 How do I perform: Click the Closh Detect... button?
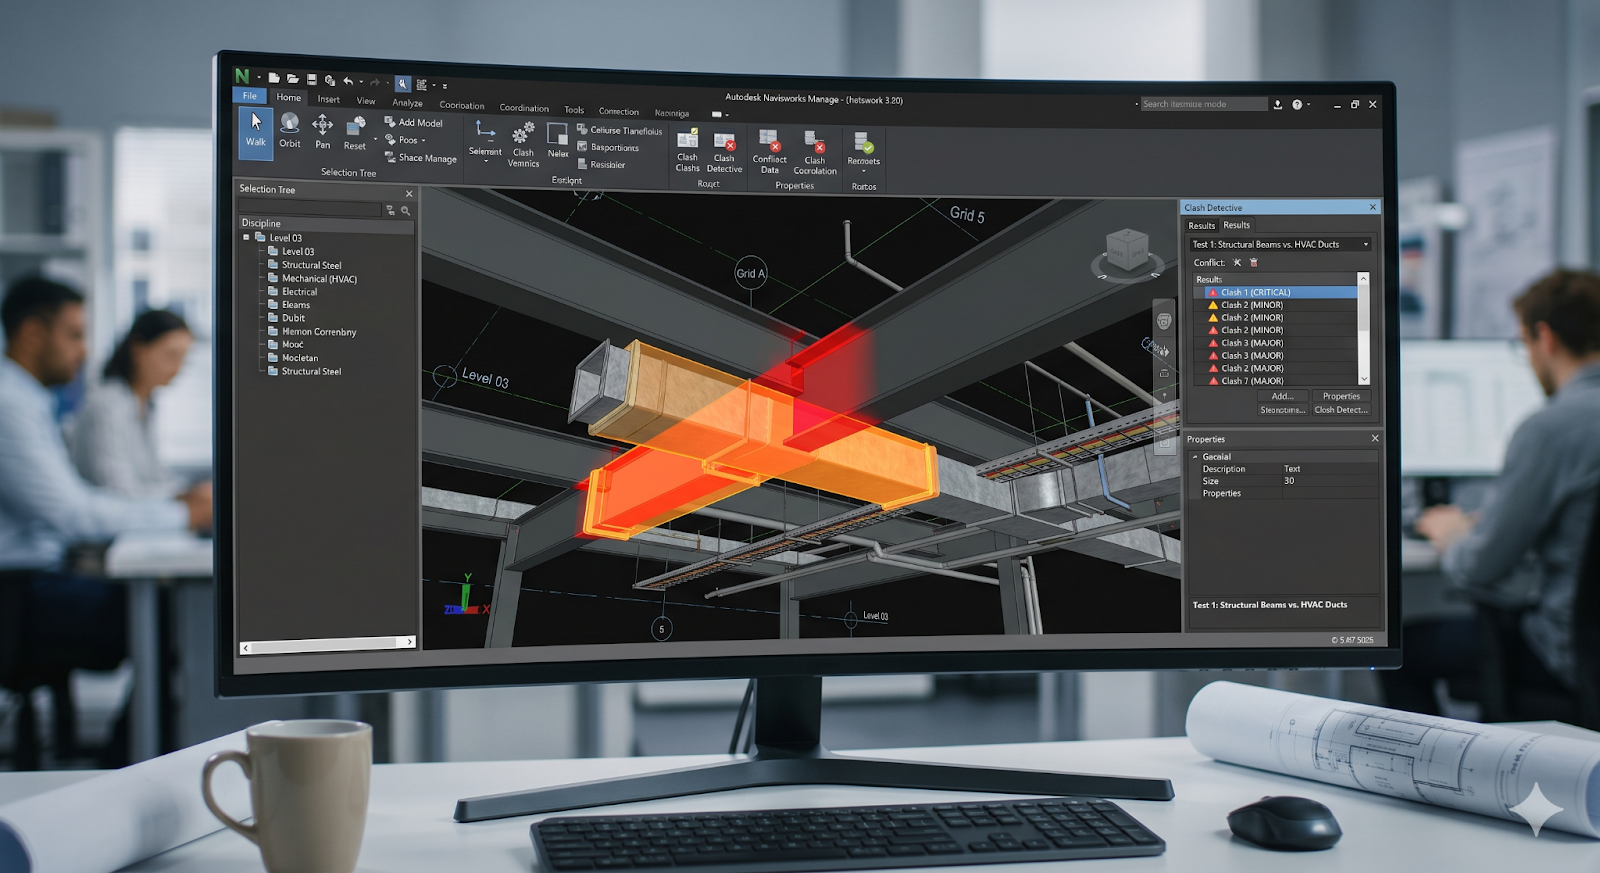point(1341,410)
